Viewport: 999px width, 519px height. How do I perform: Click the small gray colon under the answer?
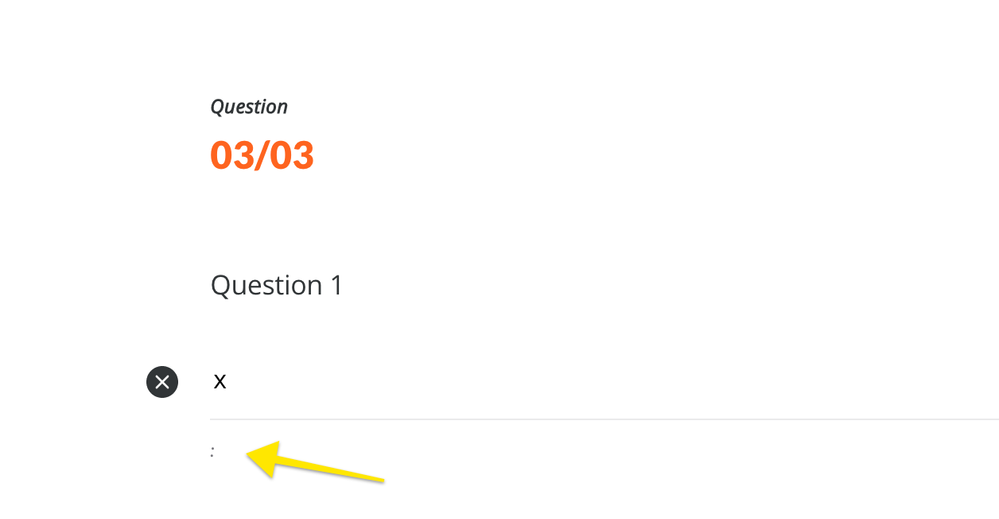pyautogui.click(x=212, y=452)
